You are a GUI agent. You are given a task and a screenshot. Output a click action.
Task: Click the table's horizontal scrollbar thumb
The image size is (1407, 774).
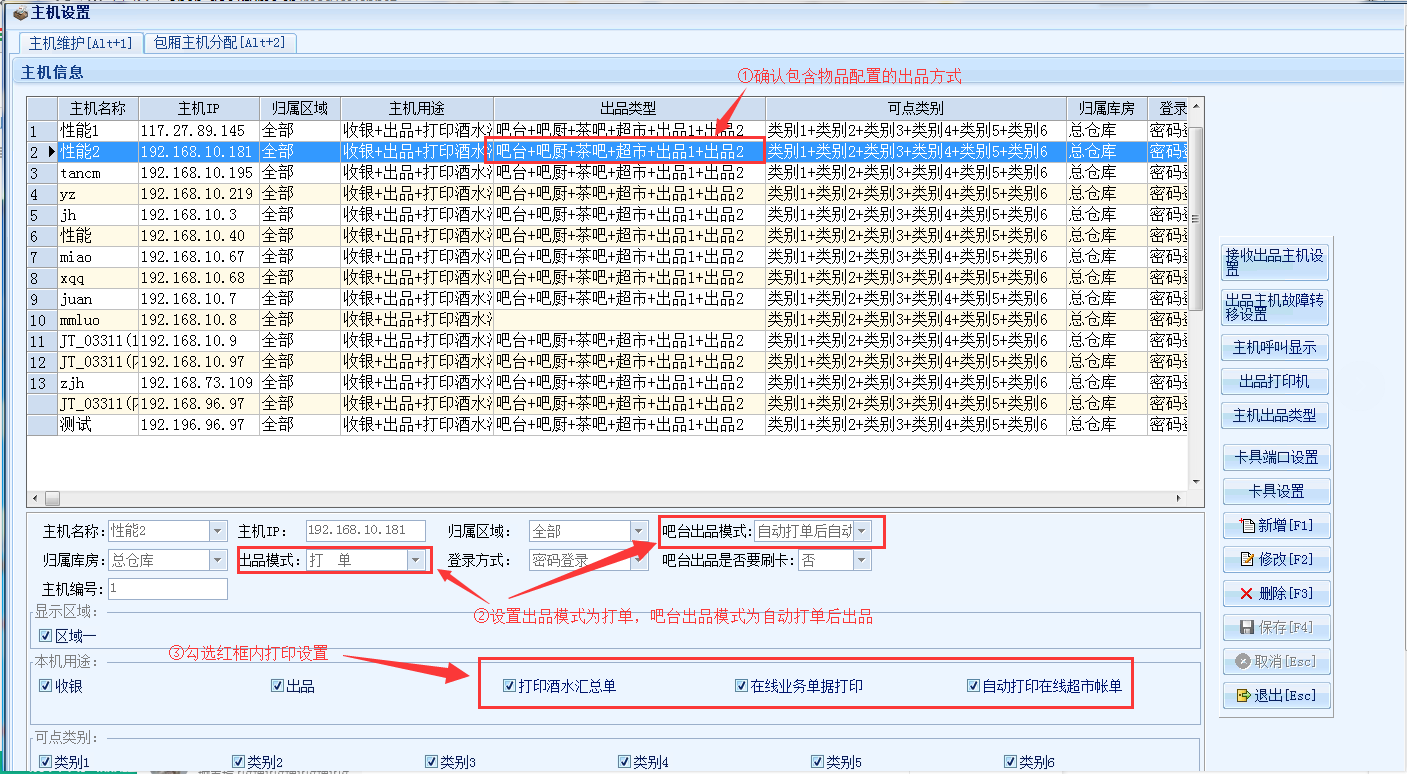(52, 497)
